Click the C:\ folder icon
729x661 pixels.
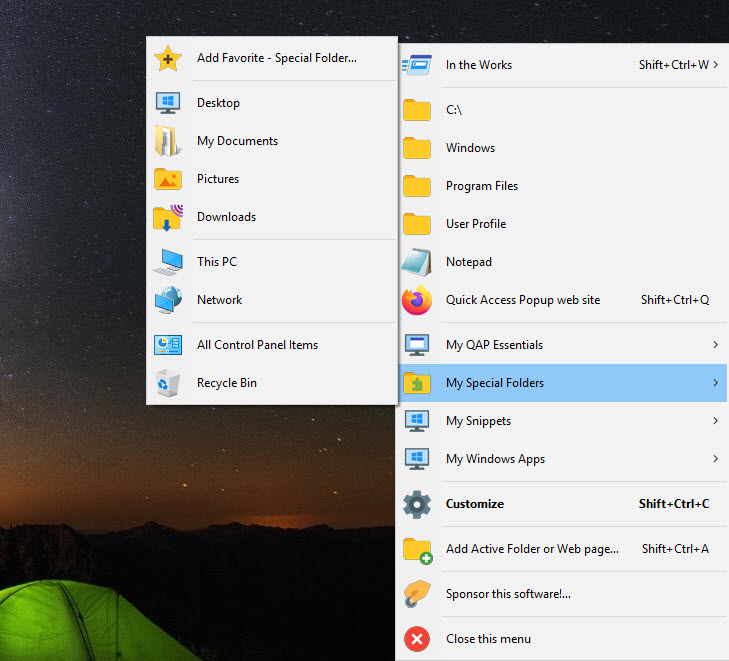point(417,110)
